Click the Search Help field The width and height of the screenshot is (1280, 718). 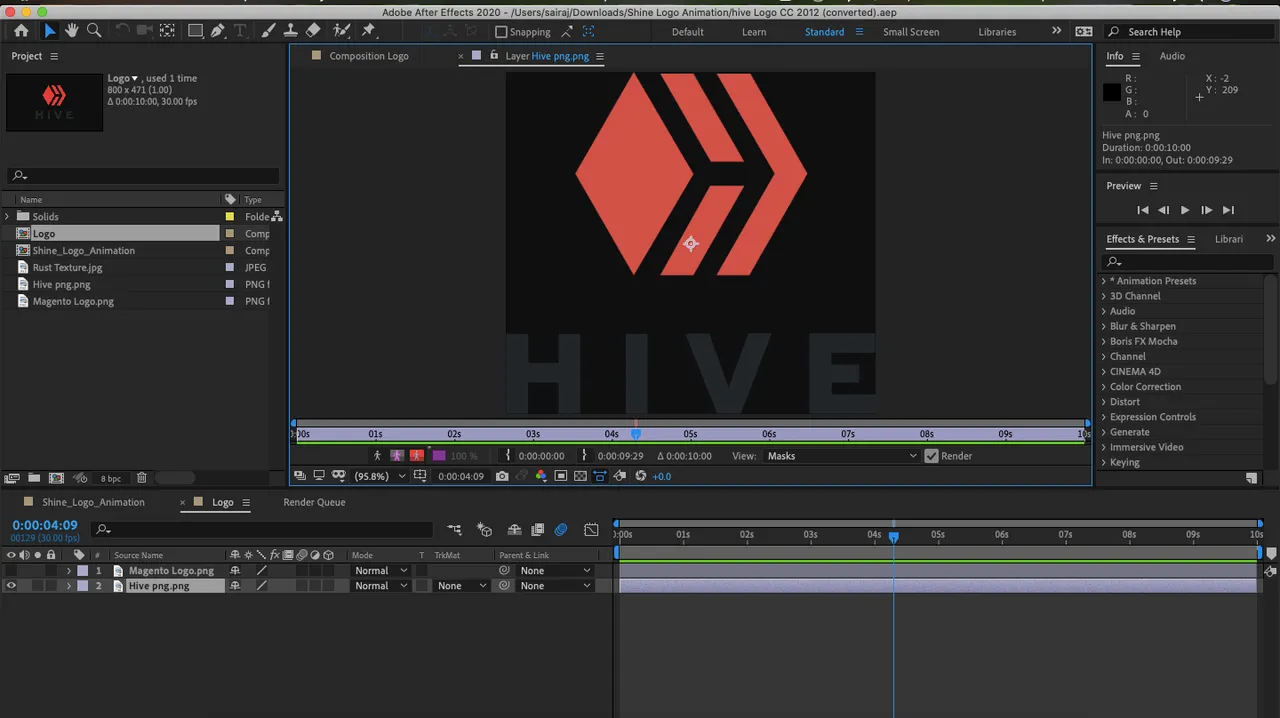point(1190,32)
